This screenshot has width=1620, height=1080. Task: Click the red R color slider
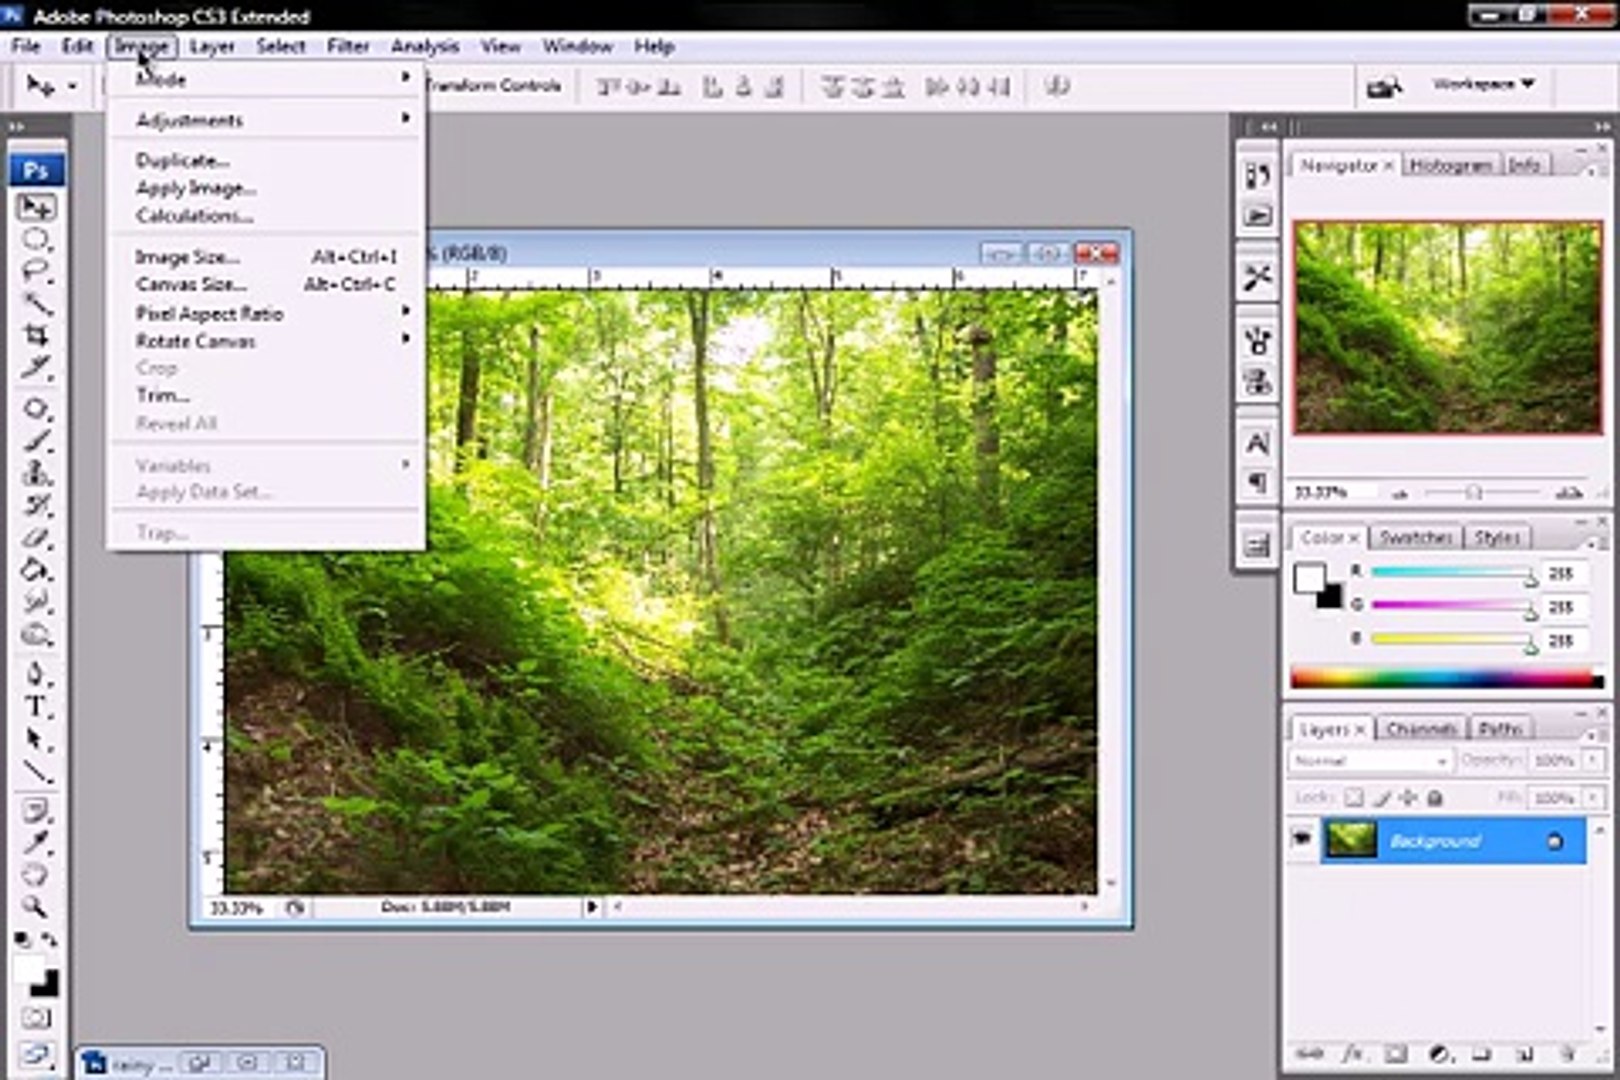[x=1454, y=573]
